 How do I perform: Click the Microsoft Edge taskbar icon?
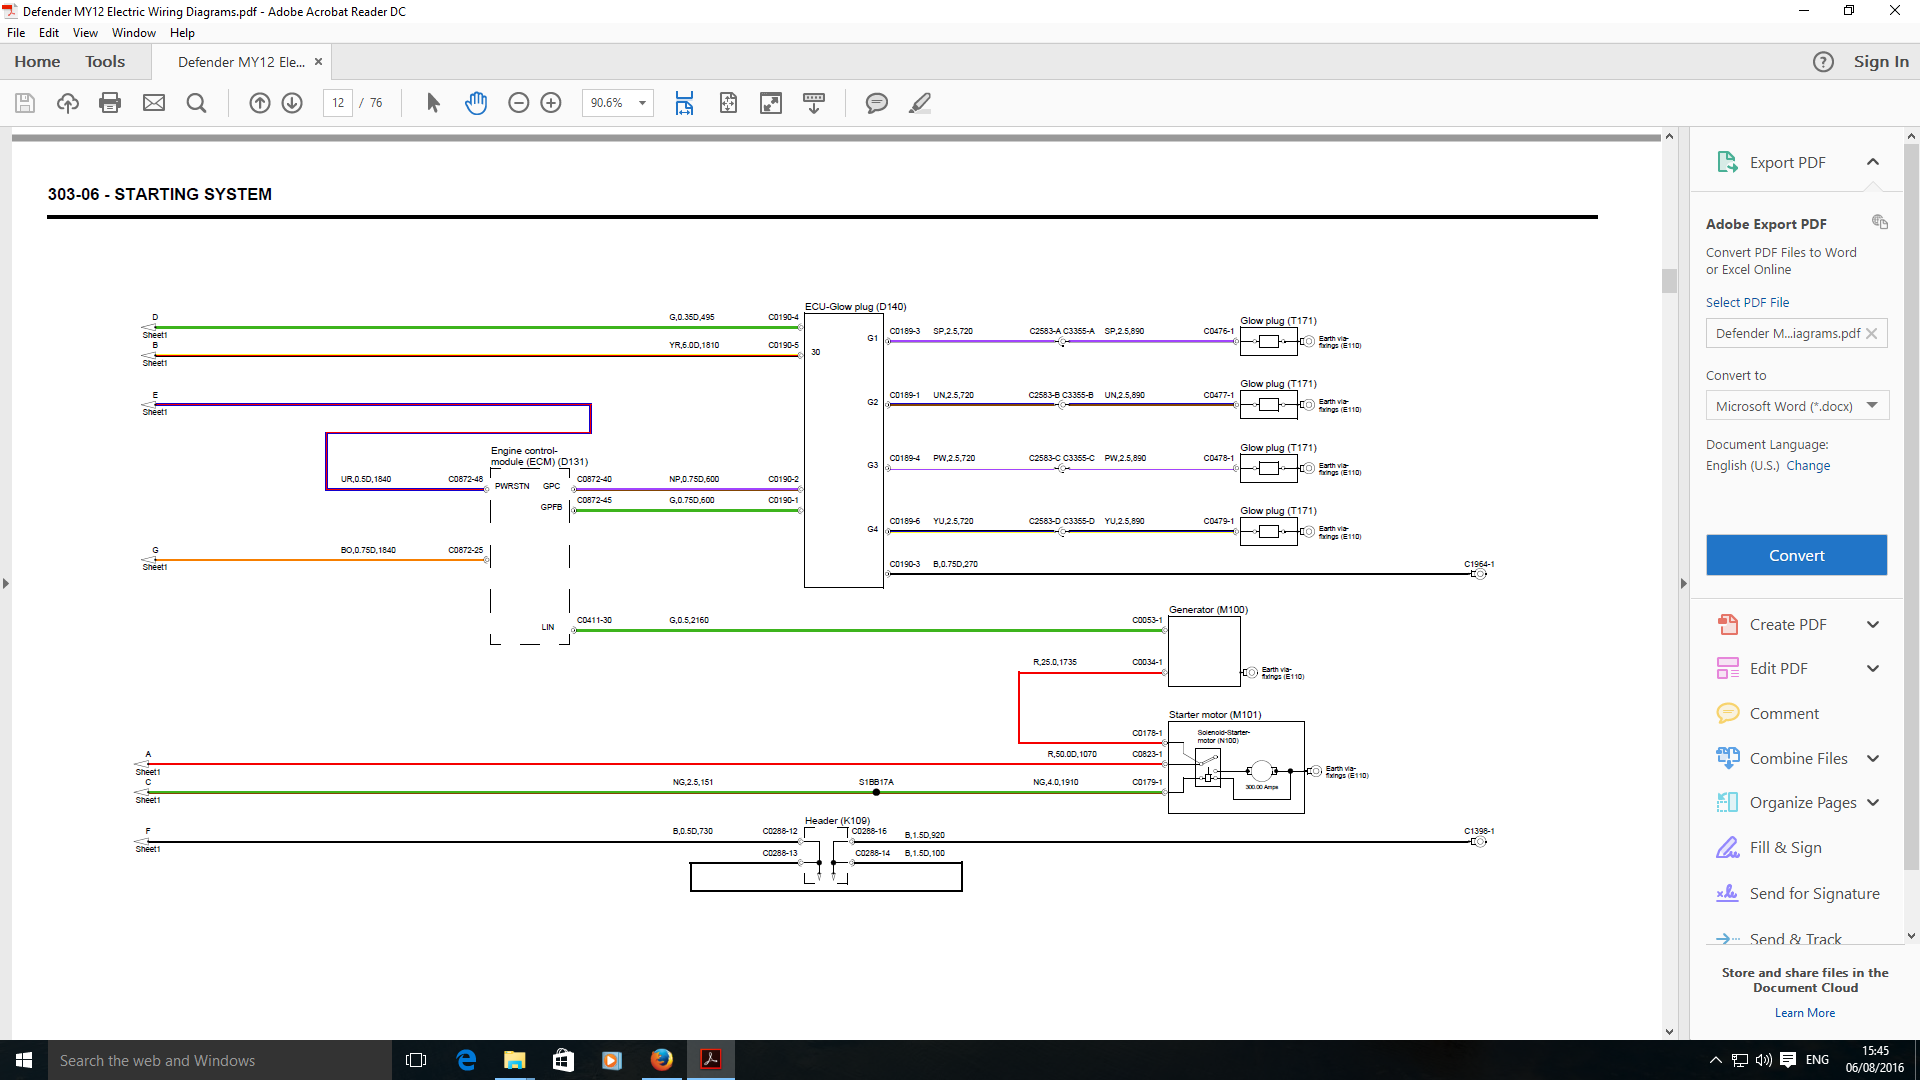(x=466, y=1060)
